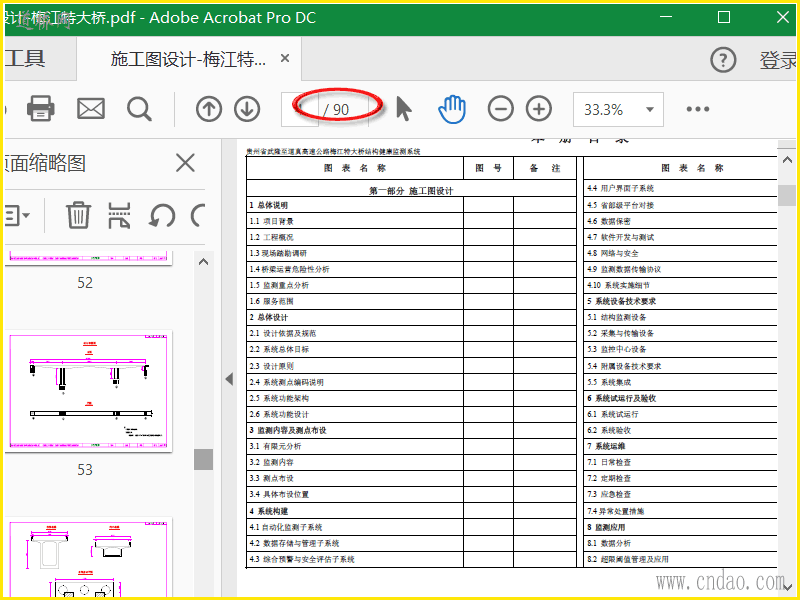Close the 页面缩略图 panel
Image resolution: width=800 pixels, height=600 pixels.
click(x=185, y=163)
